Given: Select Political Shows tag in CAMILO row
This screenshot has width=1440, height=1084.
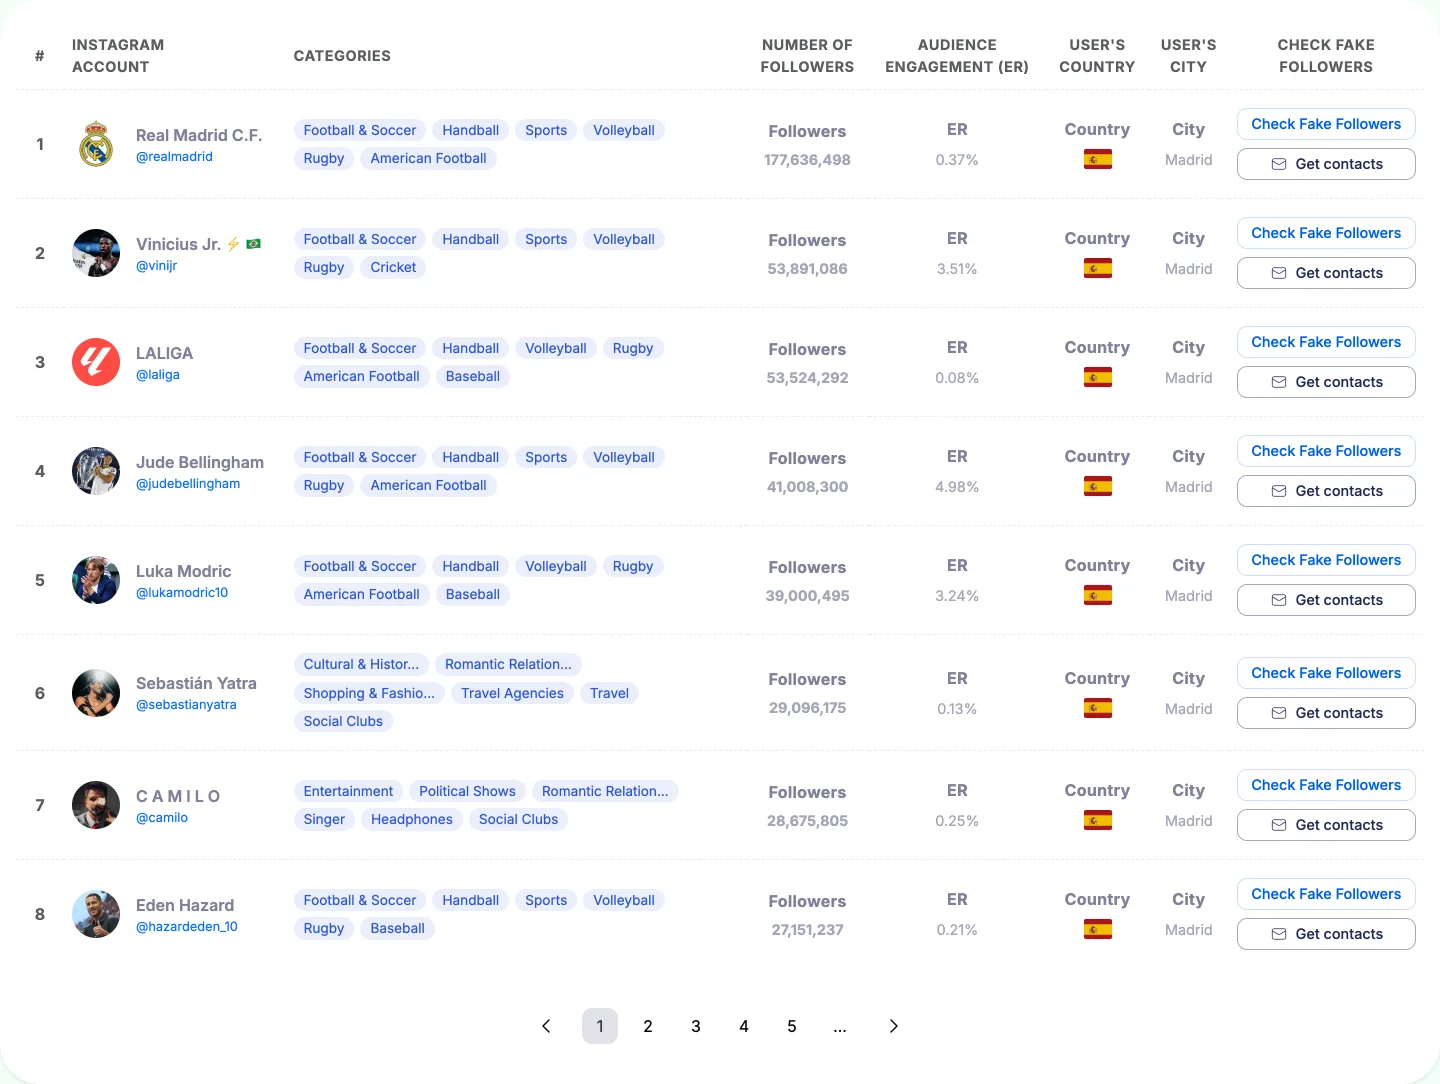Looking at the screenshot, I should click(x=467, y=792).
